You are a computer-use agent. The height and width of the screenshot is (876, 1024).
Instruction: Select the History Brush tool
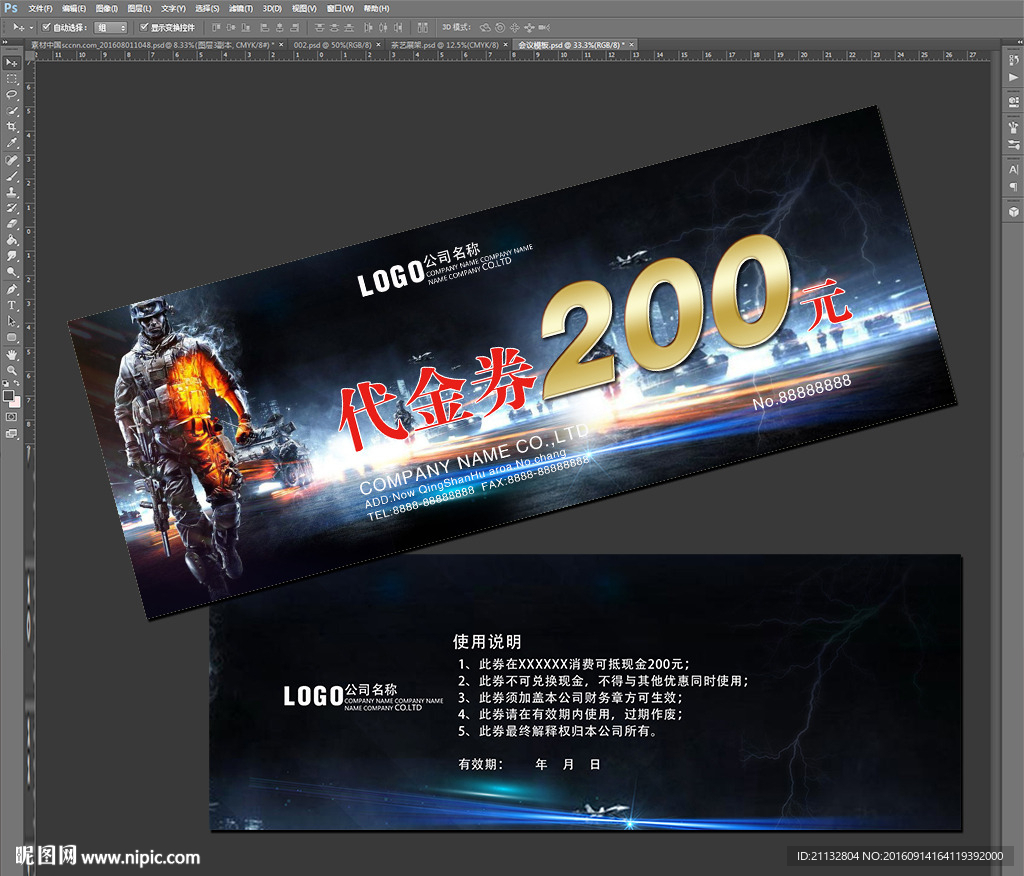(12, 208)
